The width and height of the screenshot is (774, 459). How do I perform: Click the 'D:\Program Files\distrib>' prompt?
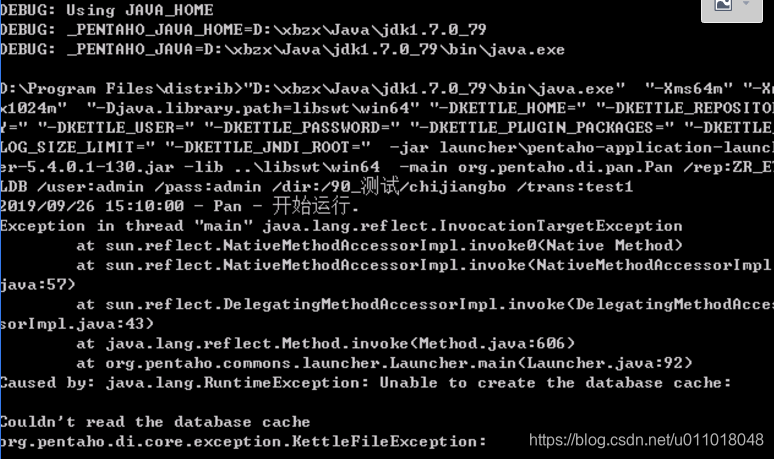122,89
